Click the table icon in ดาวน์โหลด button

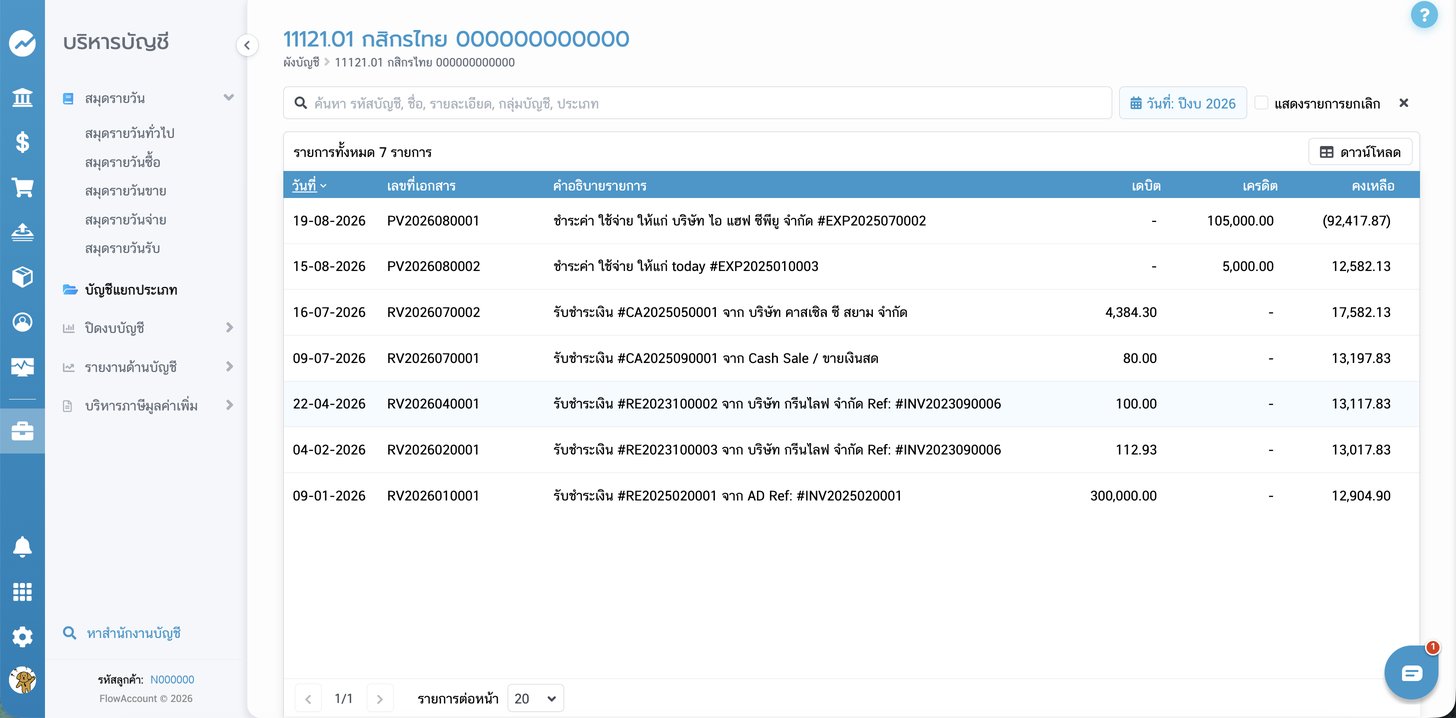point(1327,152)
